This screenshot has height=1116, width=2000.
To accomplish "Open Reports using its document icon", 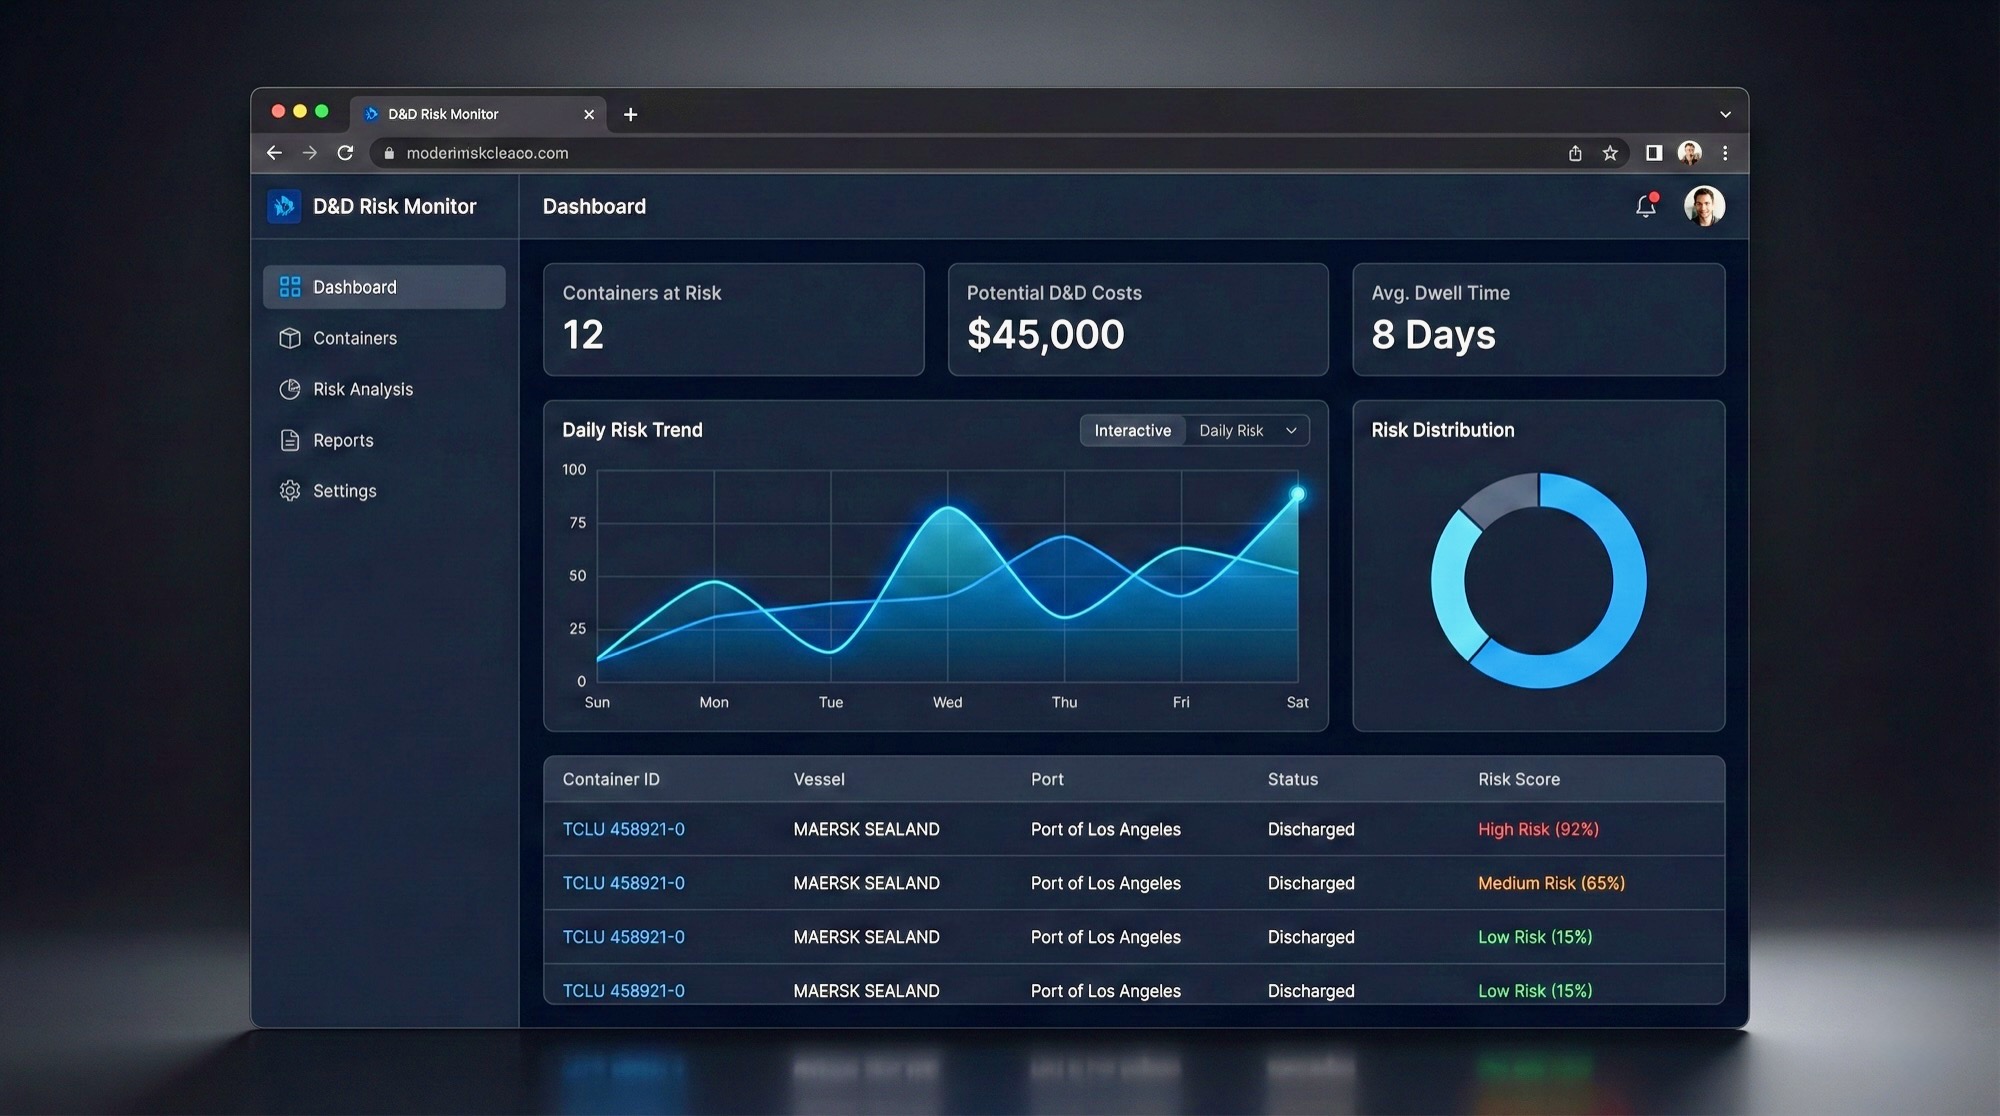I will [290, 440].
